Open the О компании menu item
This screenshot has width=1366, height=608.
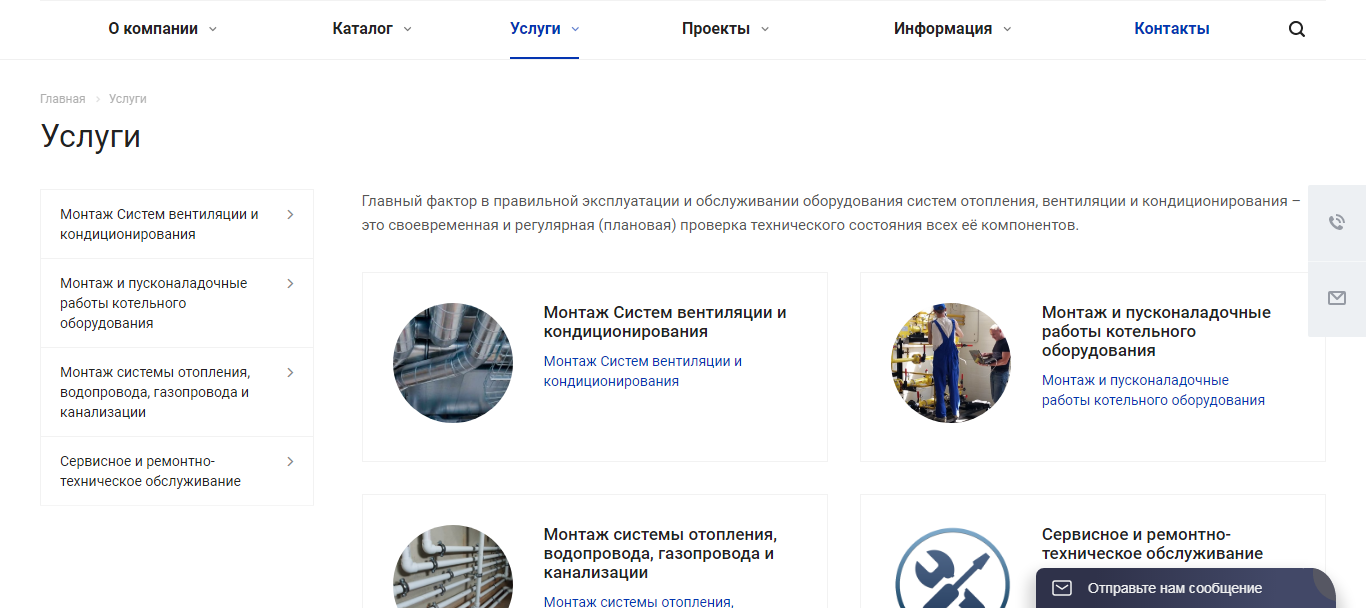153,29
